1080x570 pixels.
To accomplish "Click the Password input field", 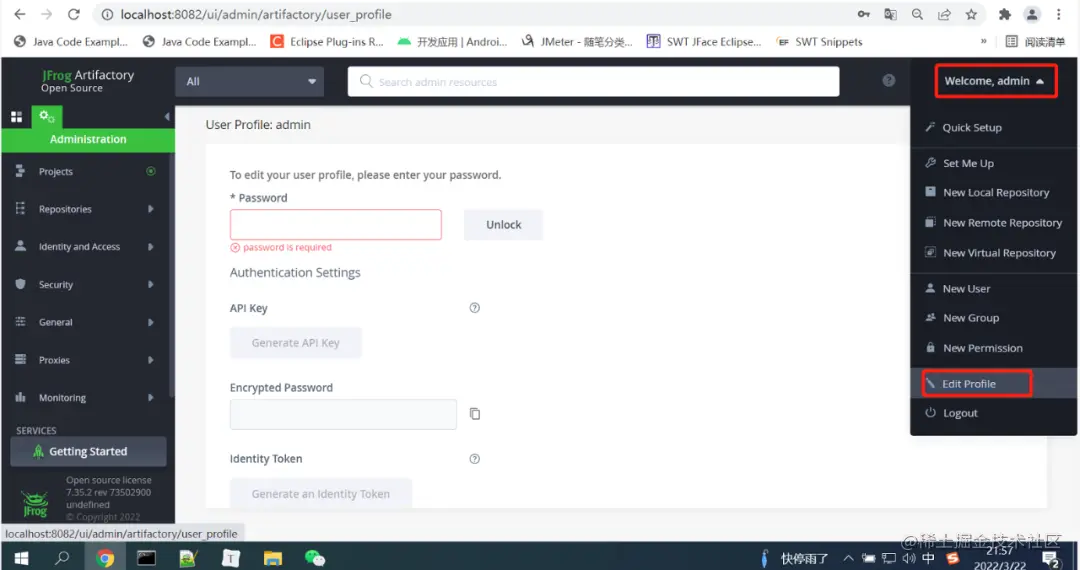I will pos(335,224).
